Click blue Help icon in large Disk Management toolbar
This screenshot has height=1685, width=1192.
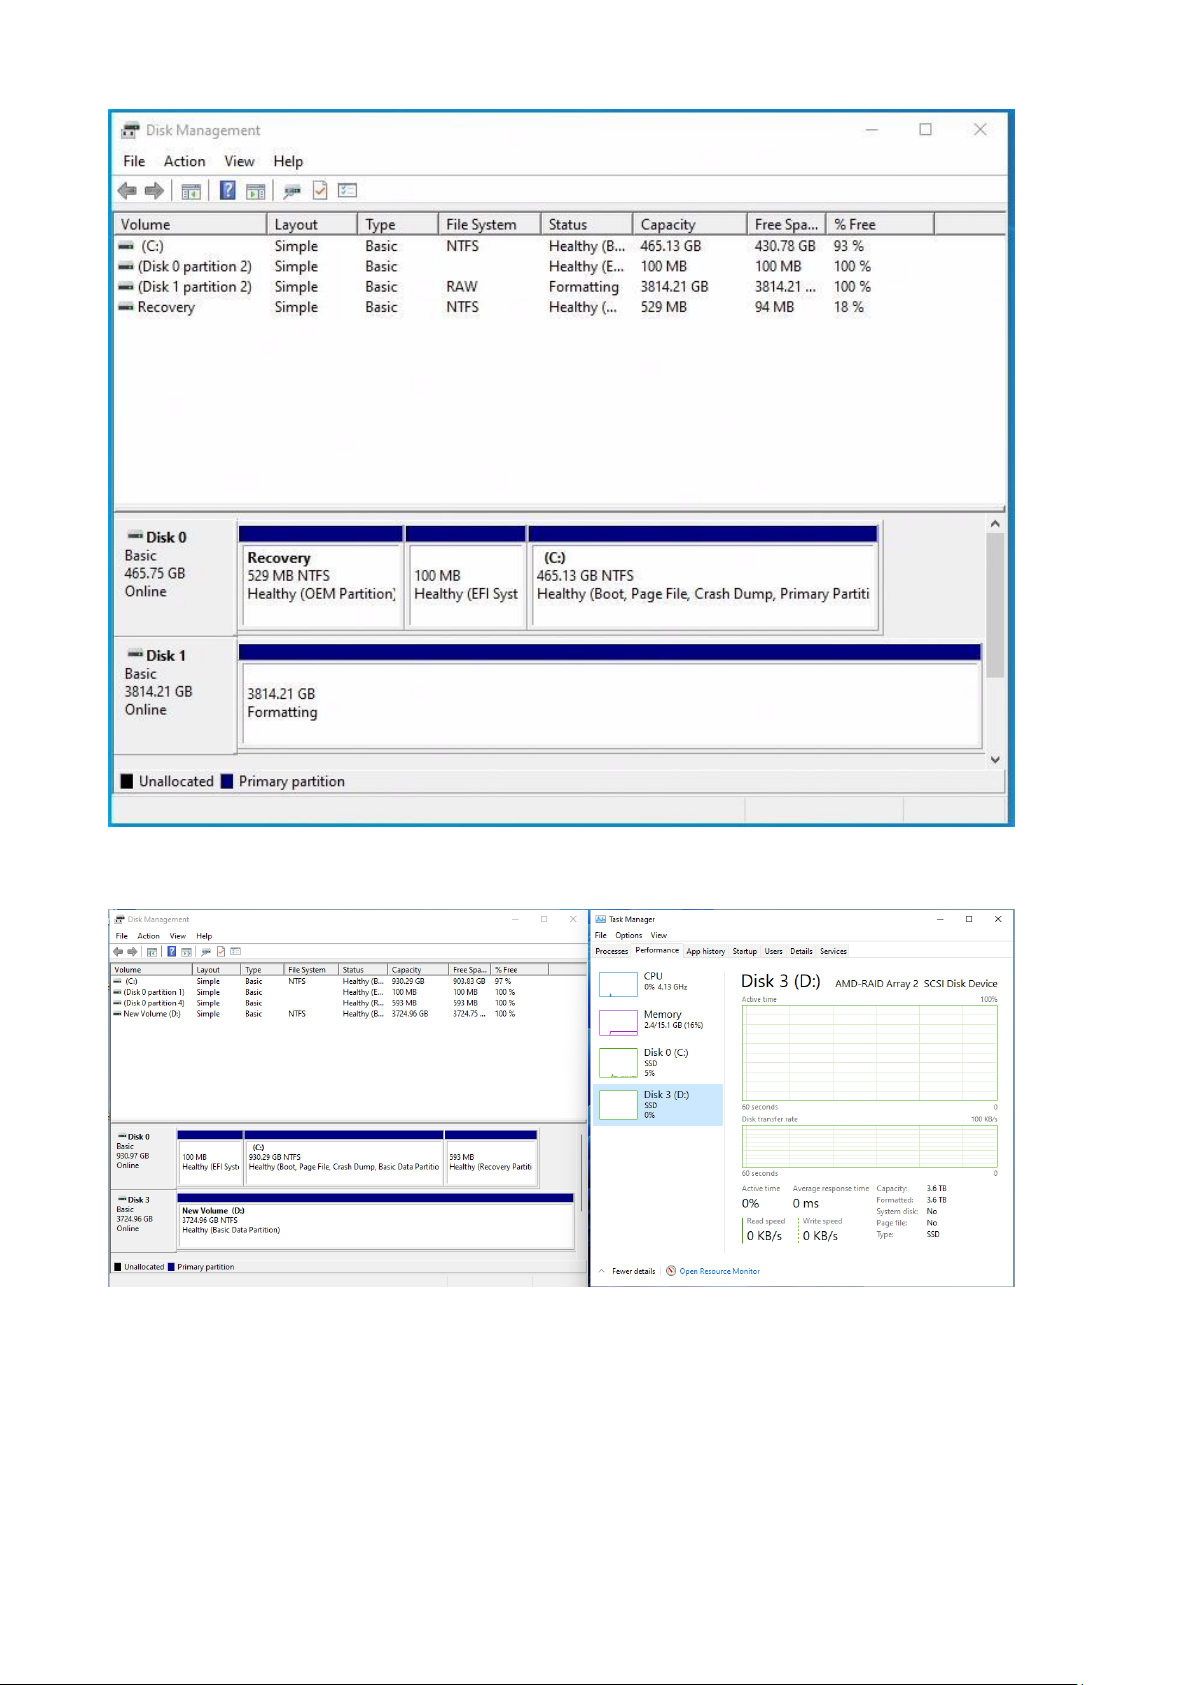pyautogui.click(x=228, y=190)
